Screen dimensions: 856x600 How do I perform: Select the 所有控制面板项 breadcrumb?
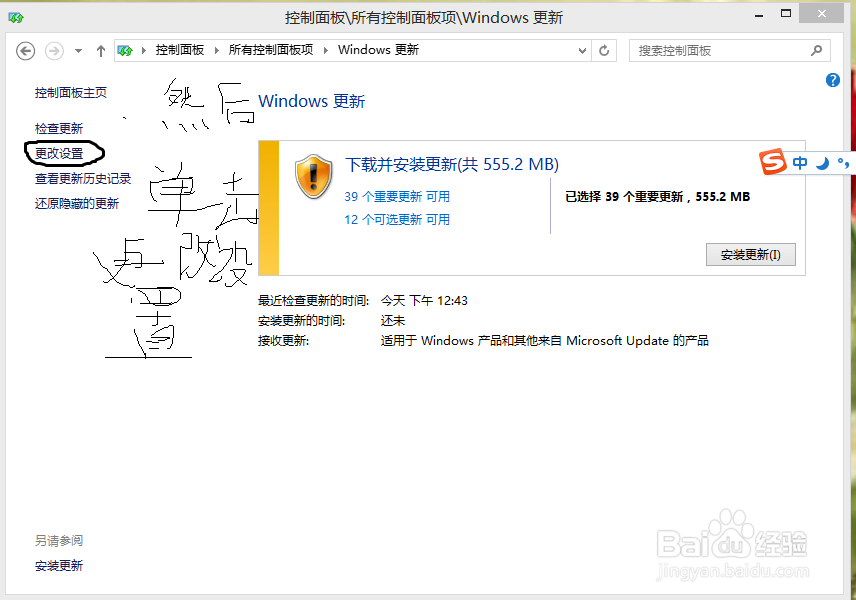[x=271, y=50]
